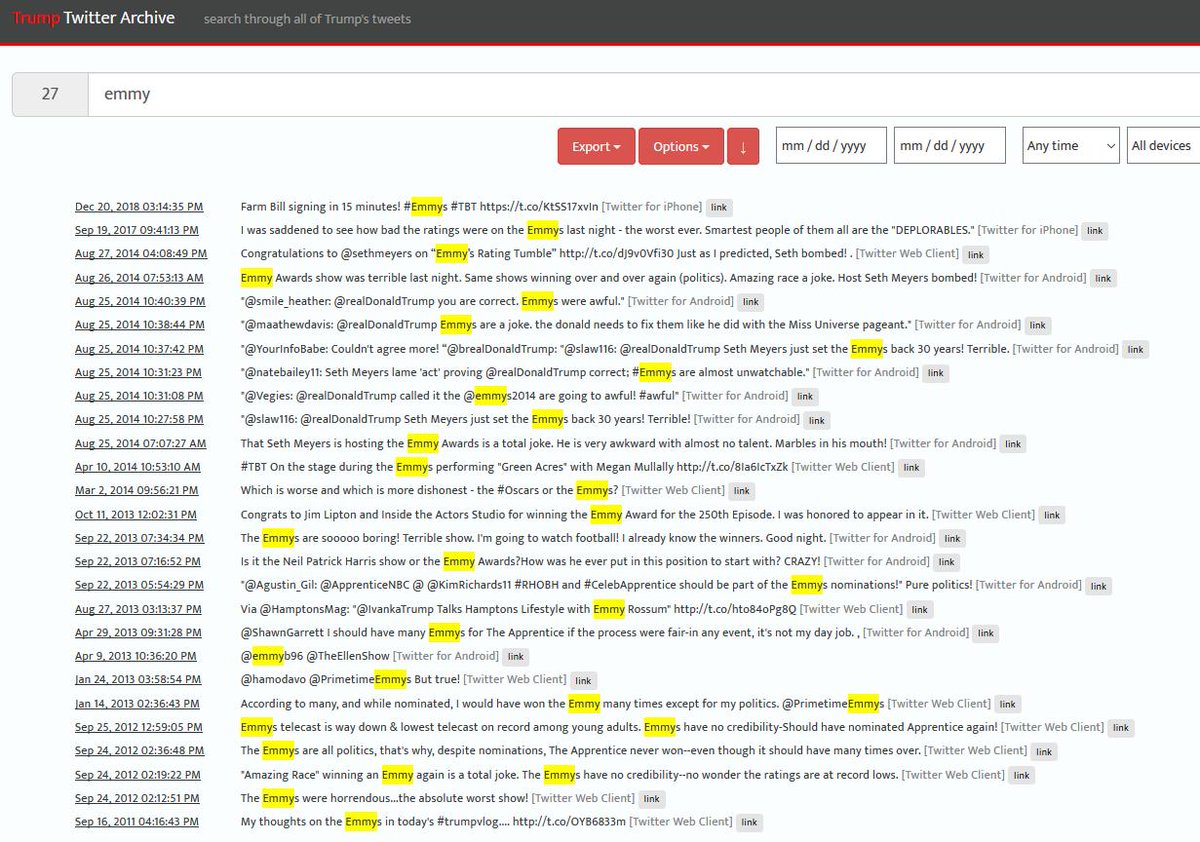1200x842 pixels.
Task: Open date link Aug 26, 2014 07:53:13 AM
Action: coord(139,278)
